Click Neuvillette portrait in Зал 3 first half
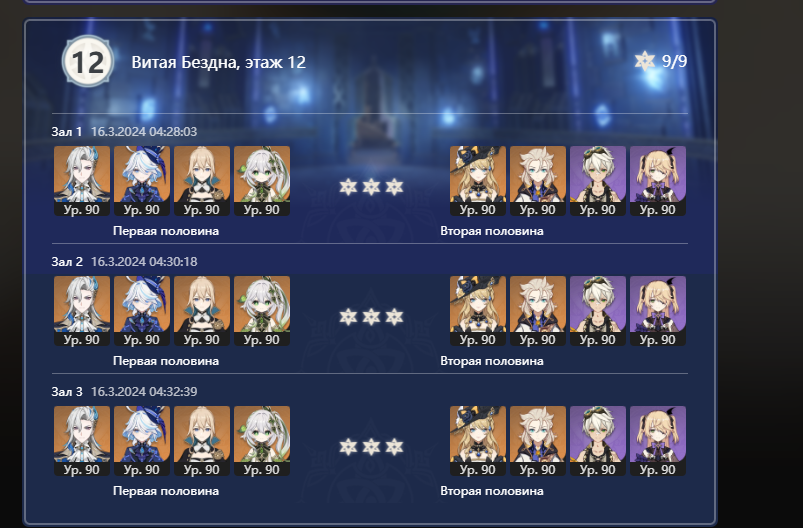Screen dimensions: 803x528 pyautogui.click(x=82, y=441)
